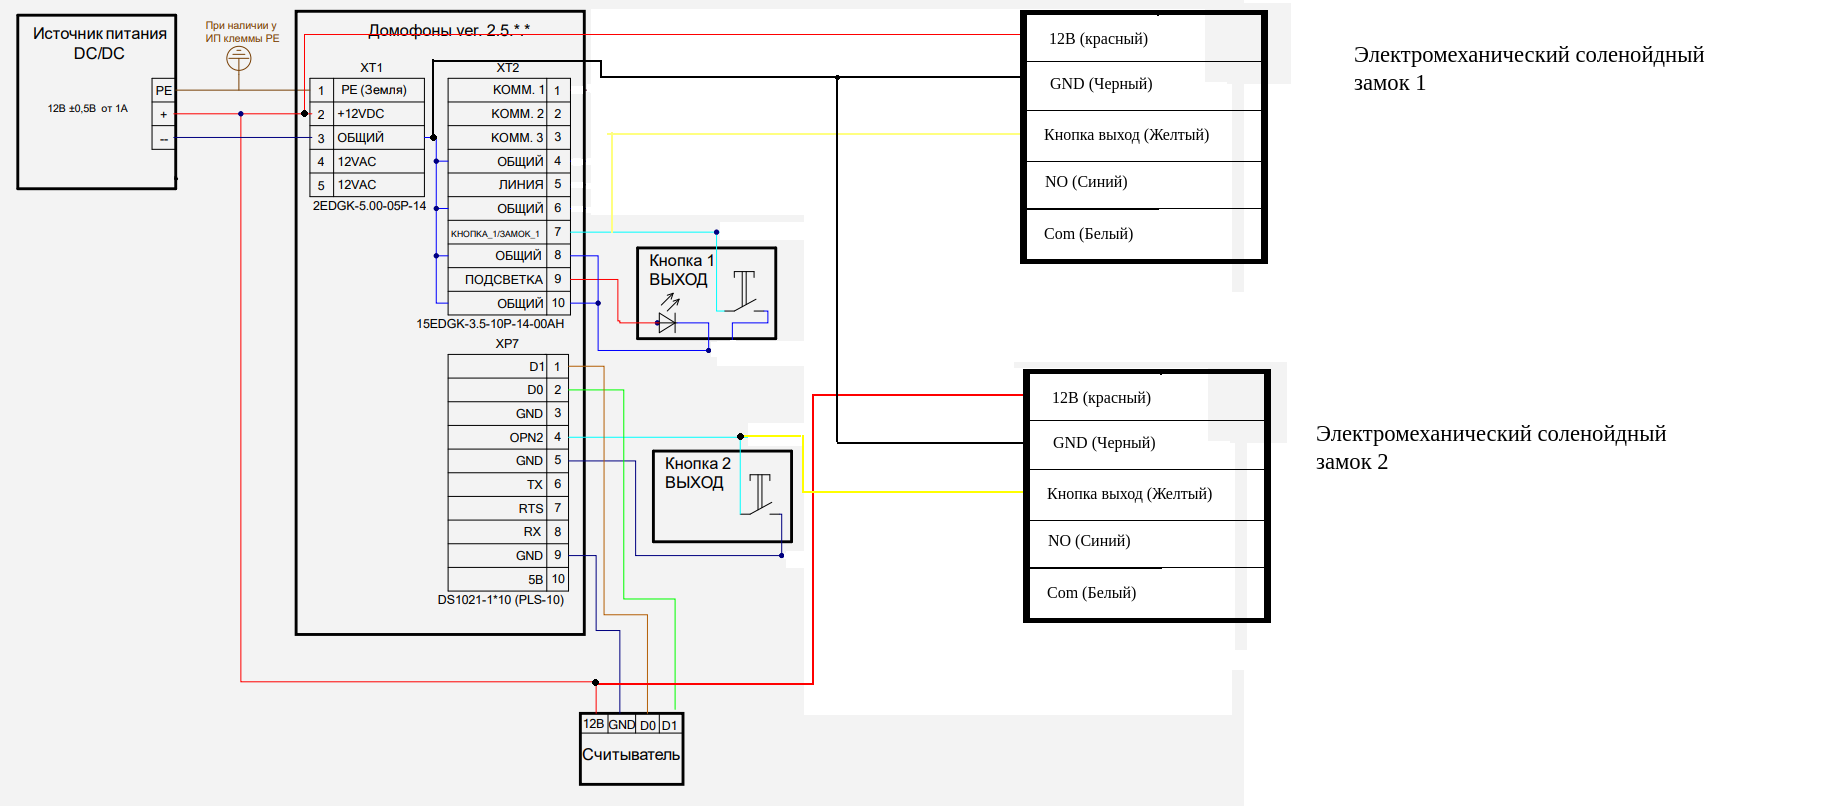Select 'GND (Черный)' on lock 2
The width and height of the screenshot is (1841, 812).
(x=1104, y=443)
